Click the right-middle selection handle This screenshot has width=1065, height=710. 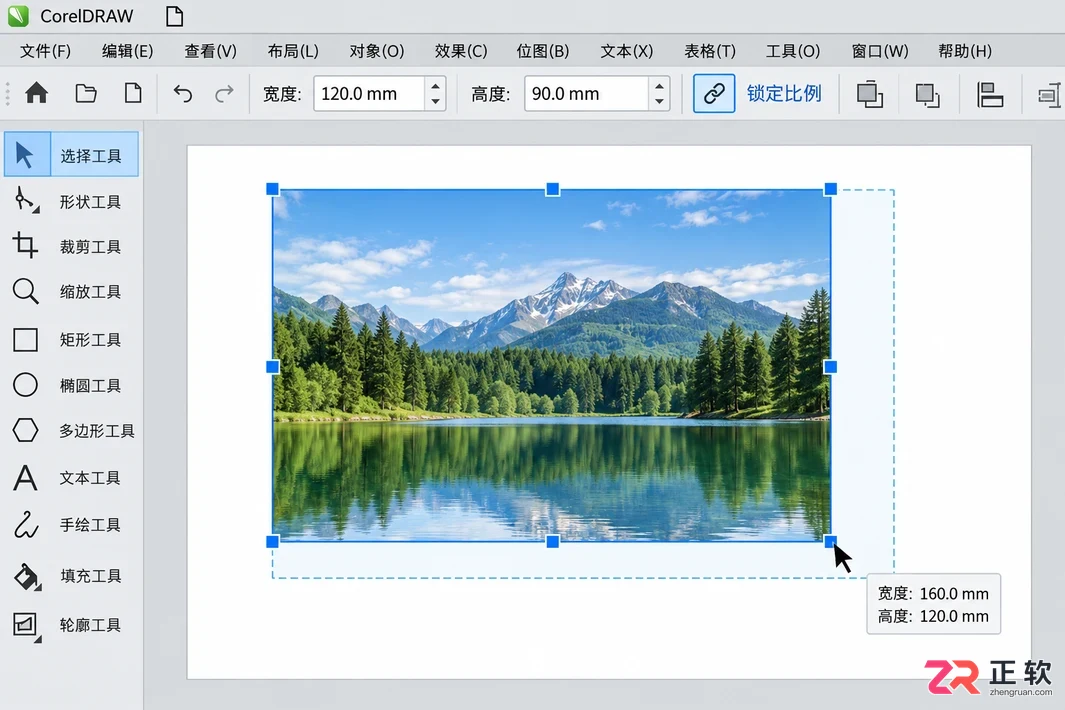830,367
